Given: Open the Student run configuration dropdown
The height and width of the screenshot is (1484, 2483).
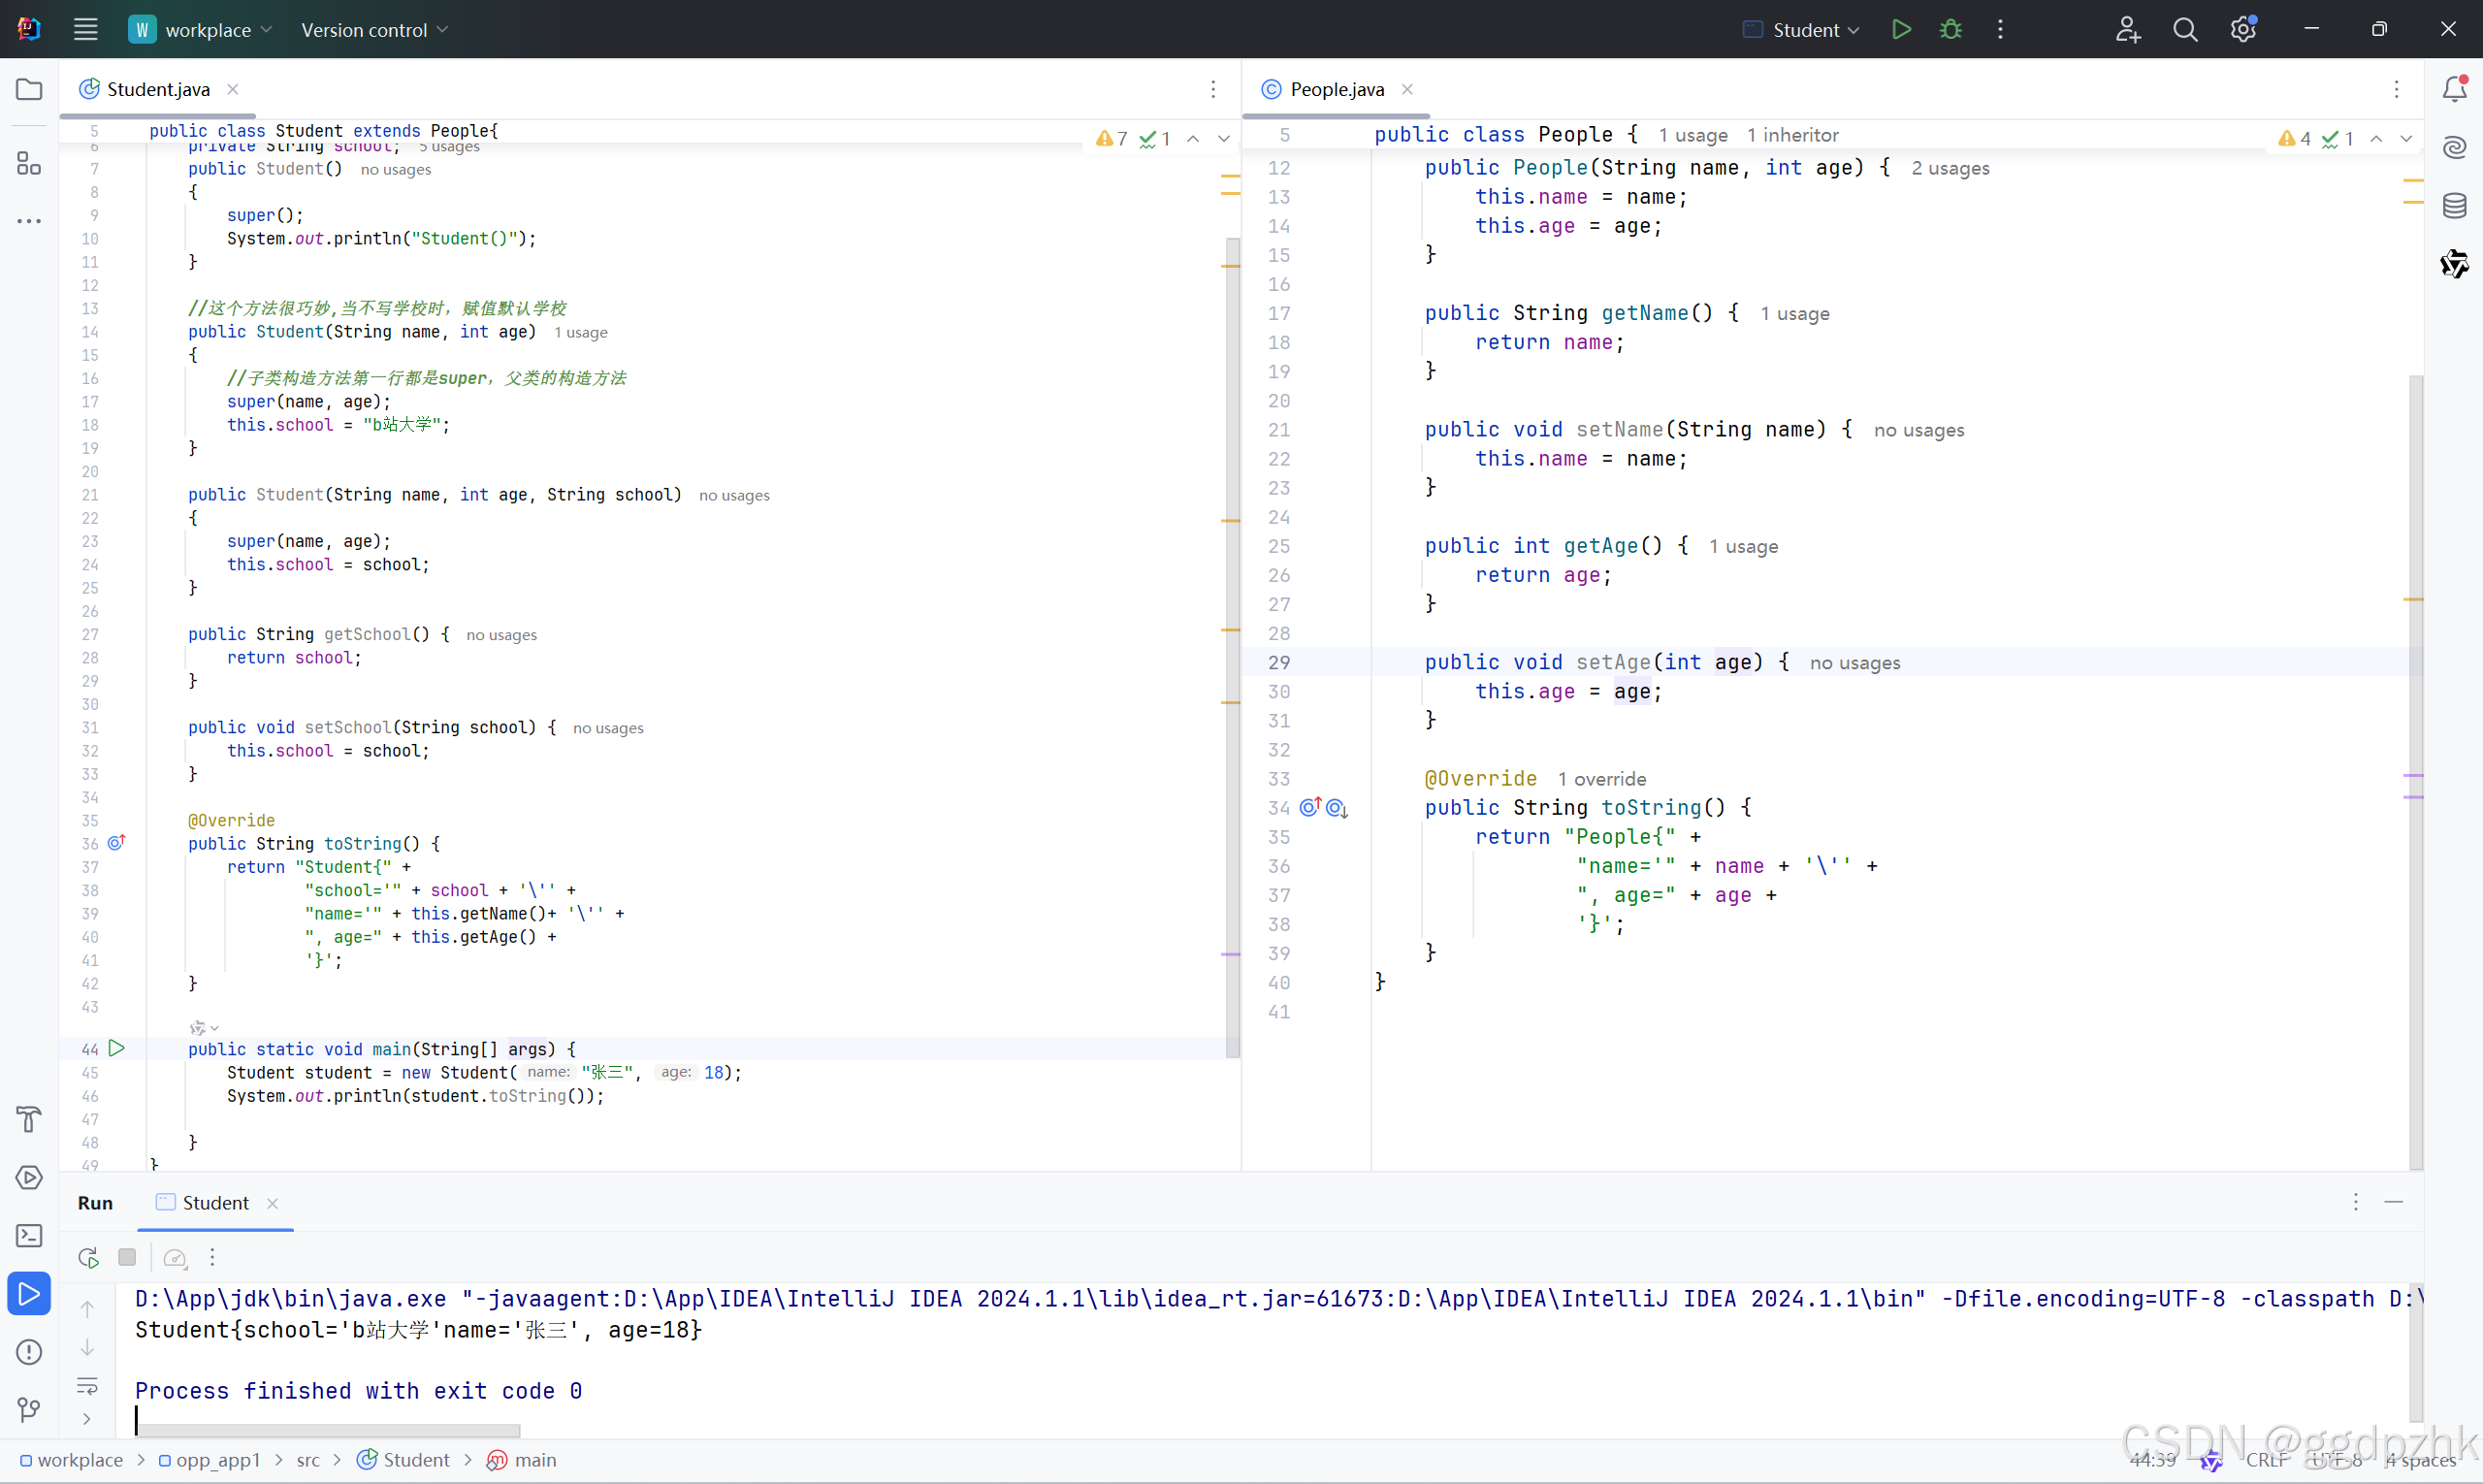Looking at the screenshot, I should (1800, 30).
